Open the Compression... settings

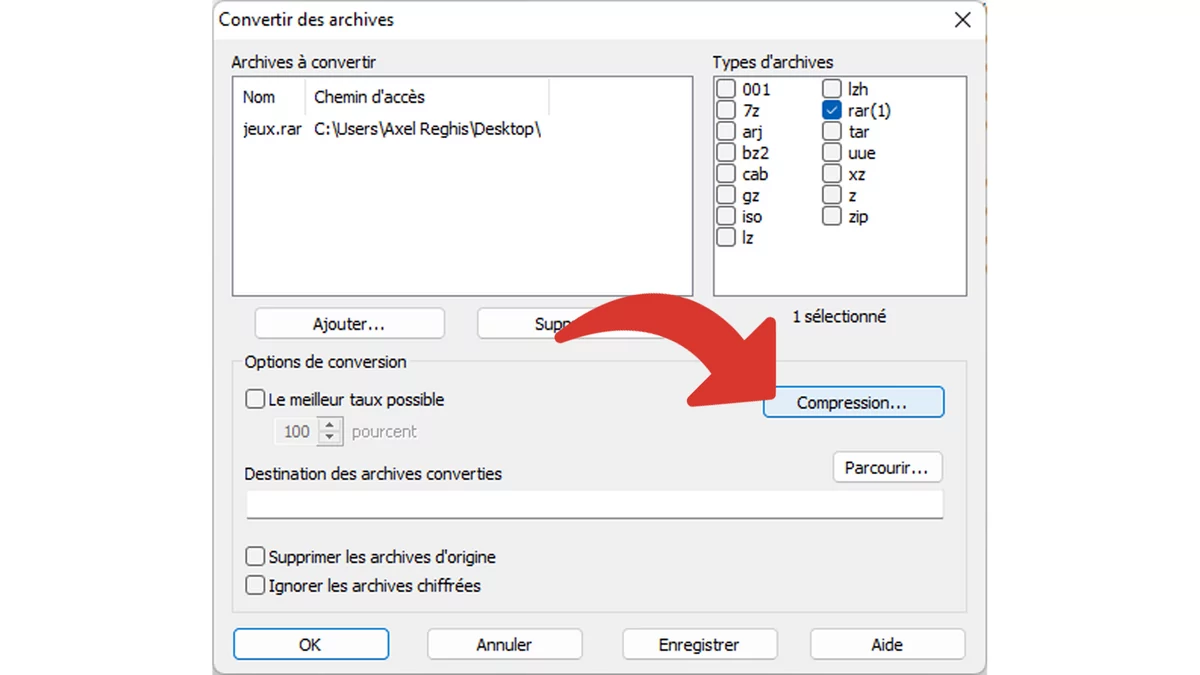tap(853, 402)
